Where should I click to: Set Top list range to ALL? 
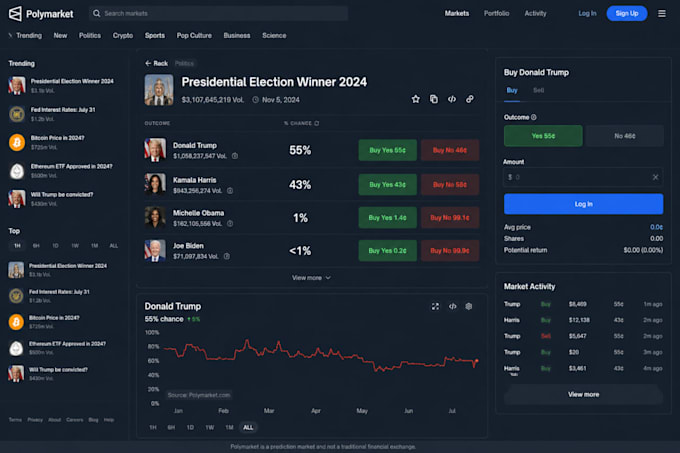pos(114,246)
